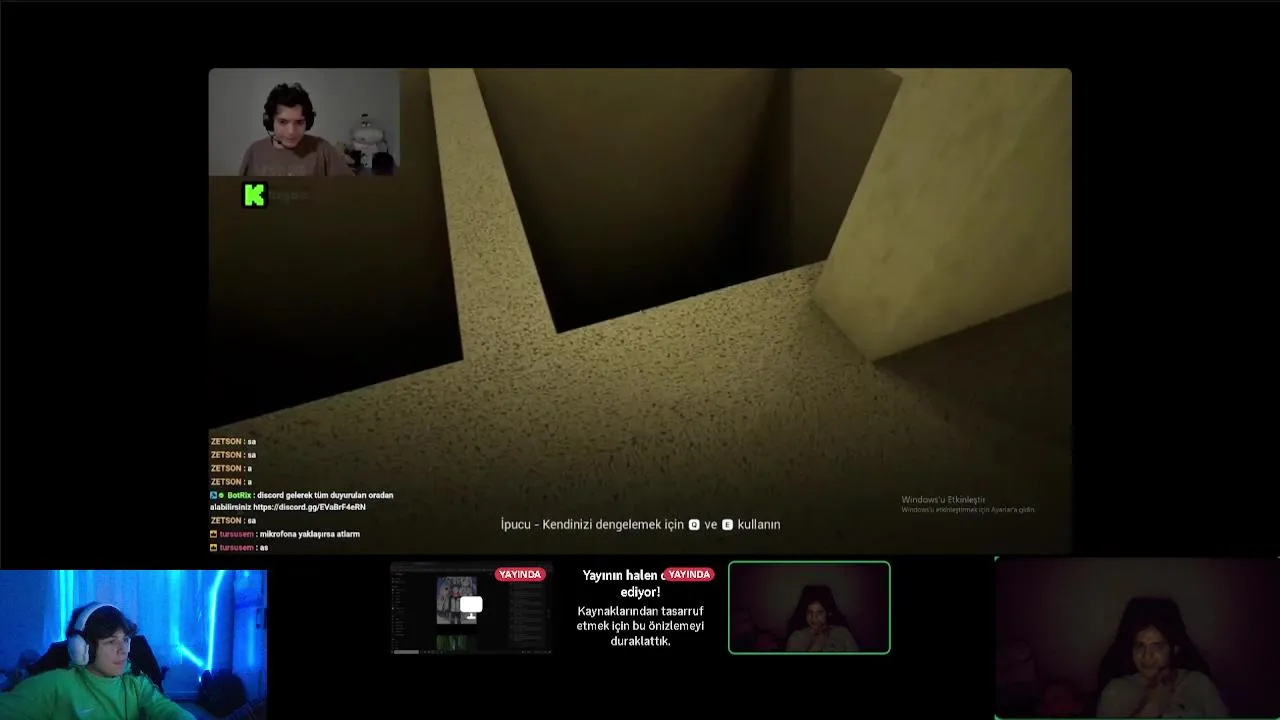Select the top streamer webcam overlay
The width and height of the screenshot is (1280, 720).
coord(304,122)
